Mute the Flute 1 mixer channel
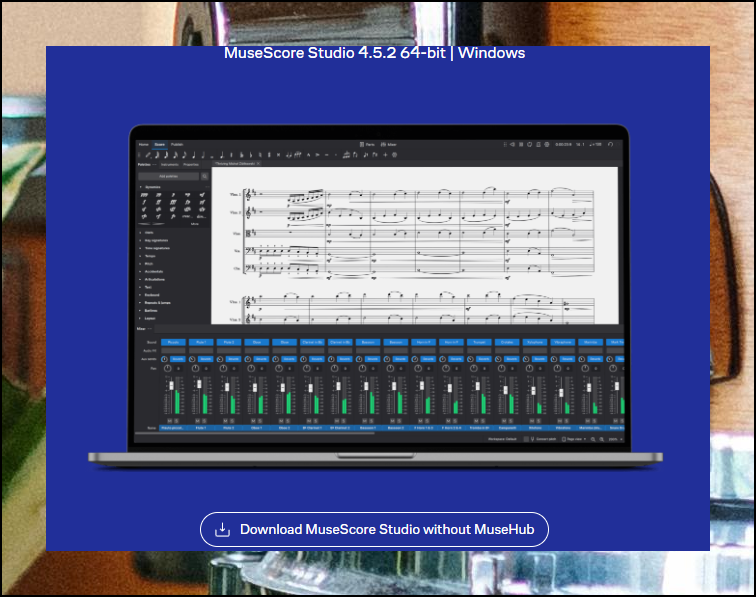 (198, 421)
